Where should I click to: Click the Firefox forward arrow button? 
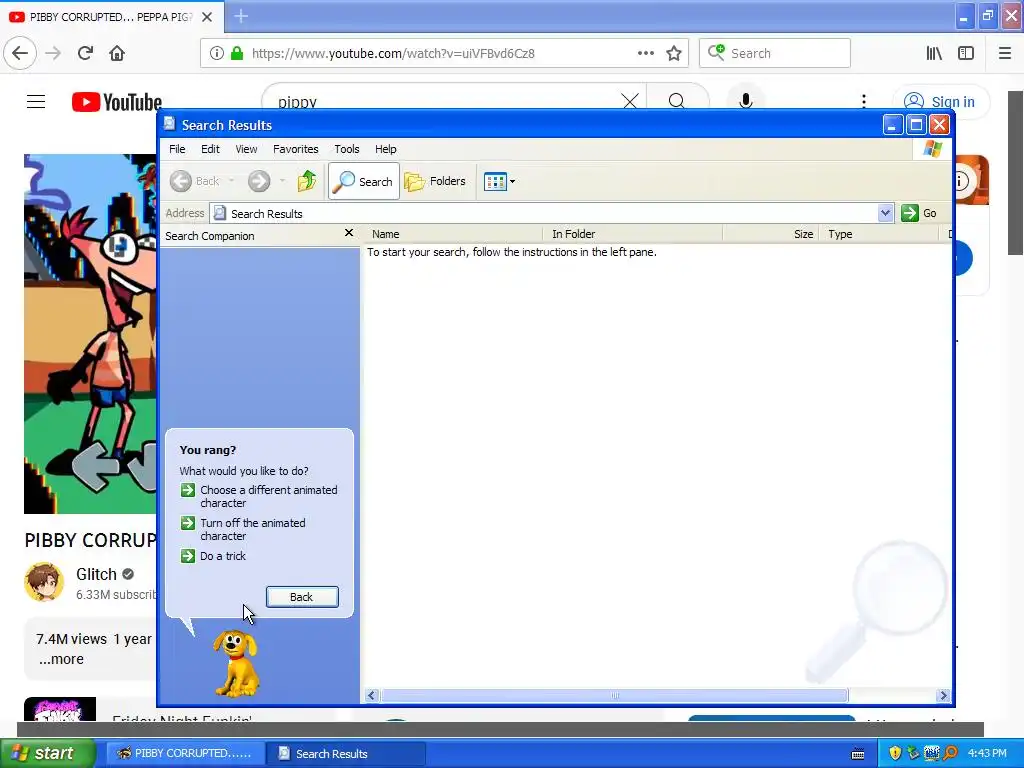[53, 53]
